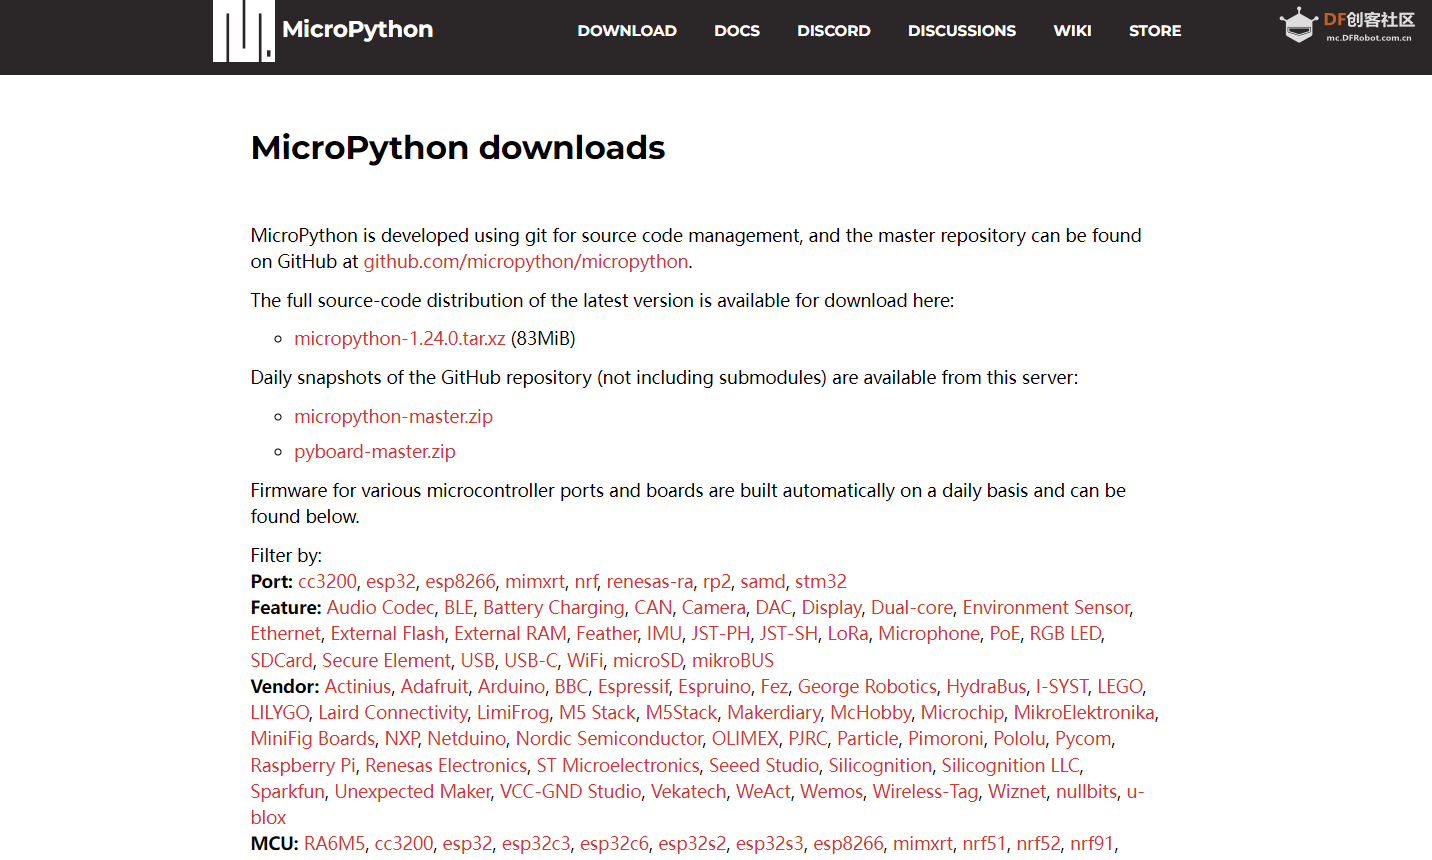Filter by Ethernet feature
The image size is (1432, 860).
click(x=286, y=634)
